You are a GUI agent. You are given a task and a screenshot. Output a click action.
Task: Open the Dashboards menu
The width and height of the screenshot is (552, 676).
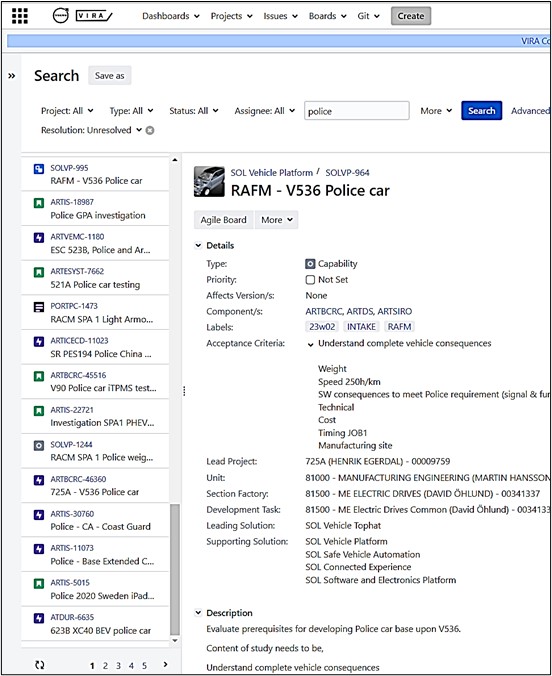pyautogui.click(x=171, y=16)
